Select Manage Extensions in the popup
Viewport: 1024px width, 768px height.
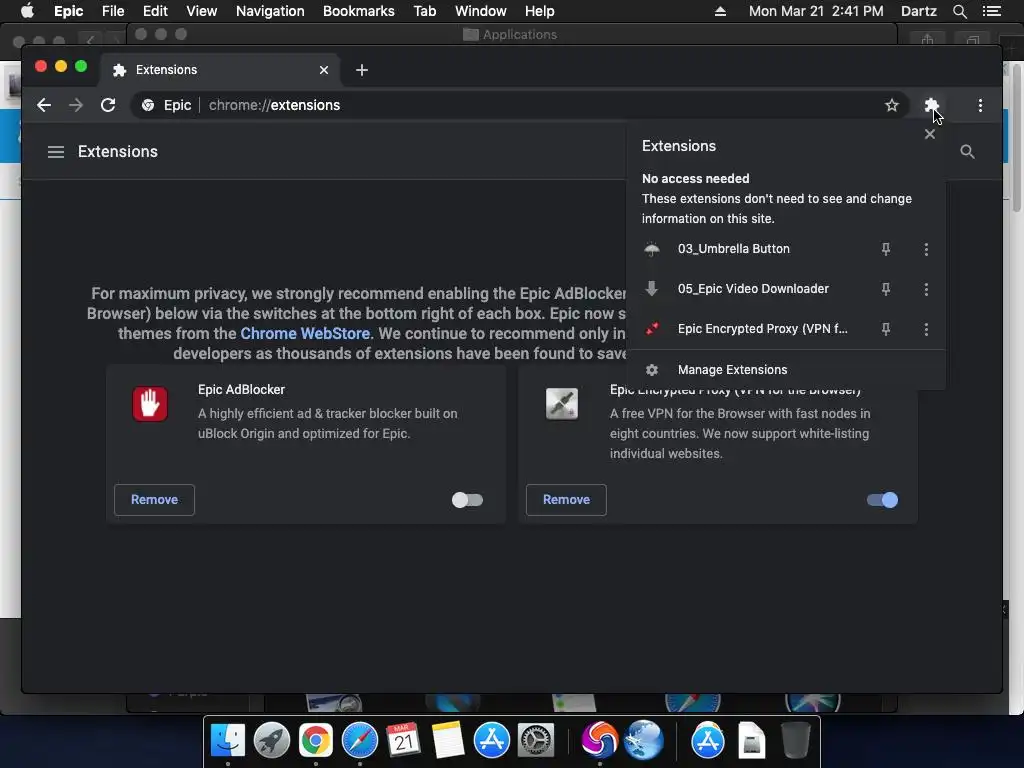785,370
